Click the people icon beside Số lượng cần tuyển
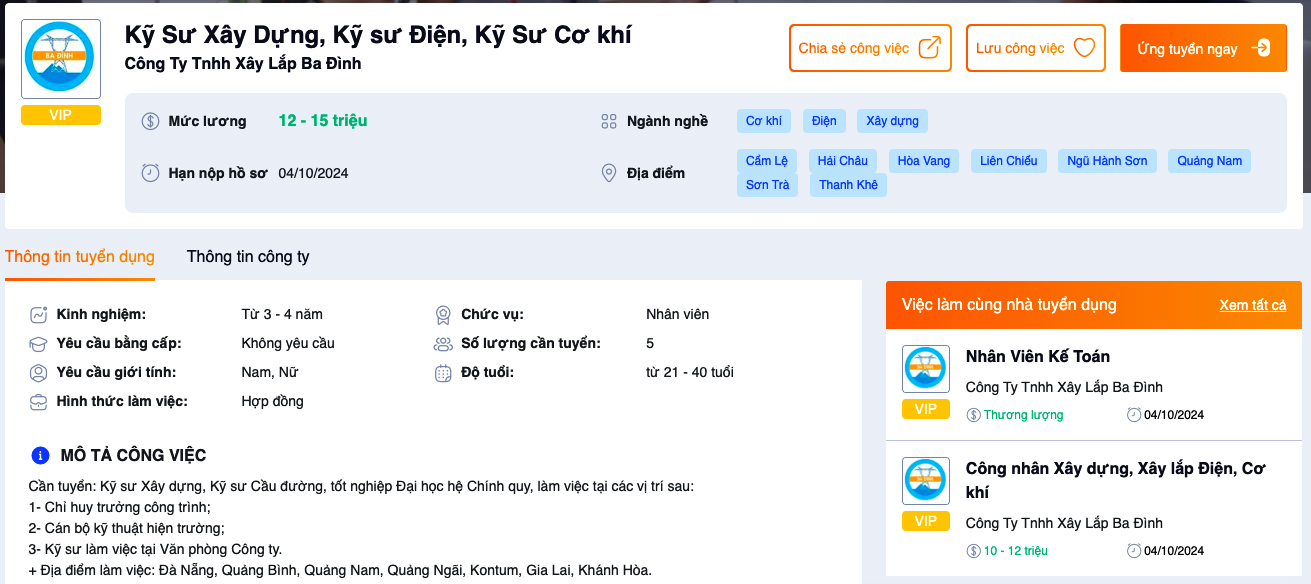This screenshot has width=1311, height=584. (x=443, y=343)
